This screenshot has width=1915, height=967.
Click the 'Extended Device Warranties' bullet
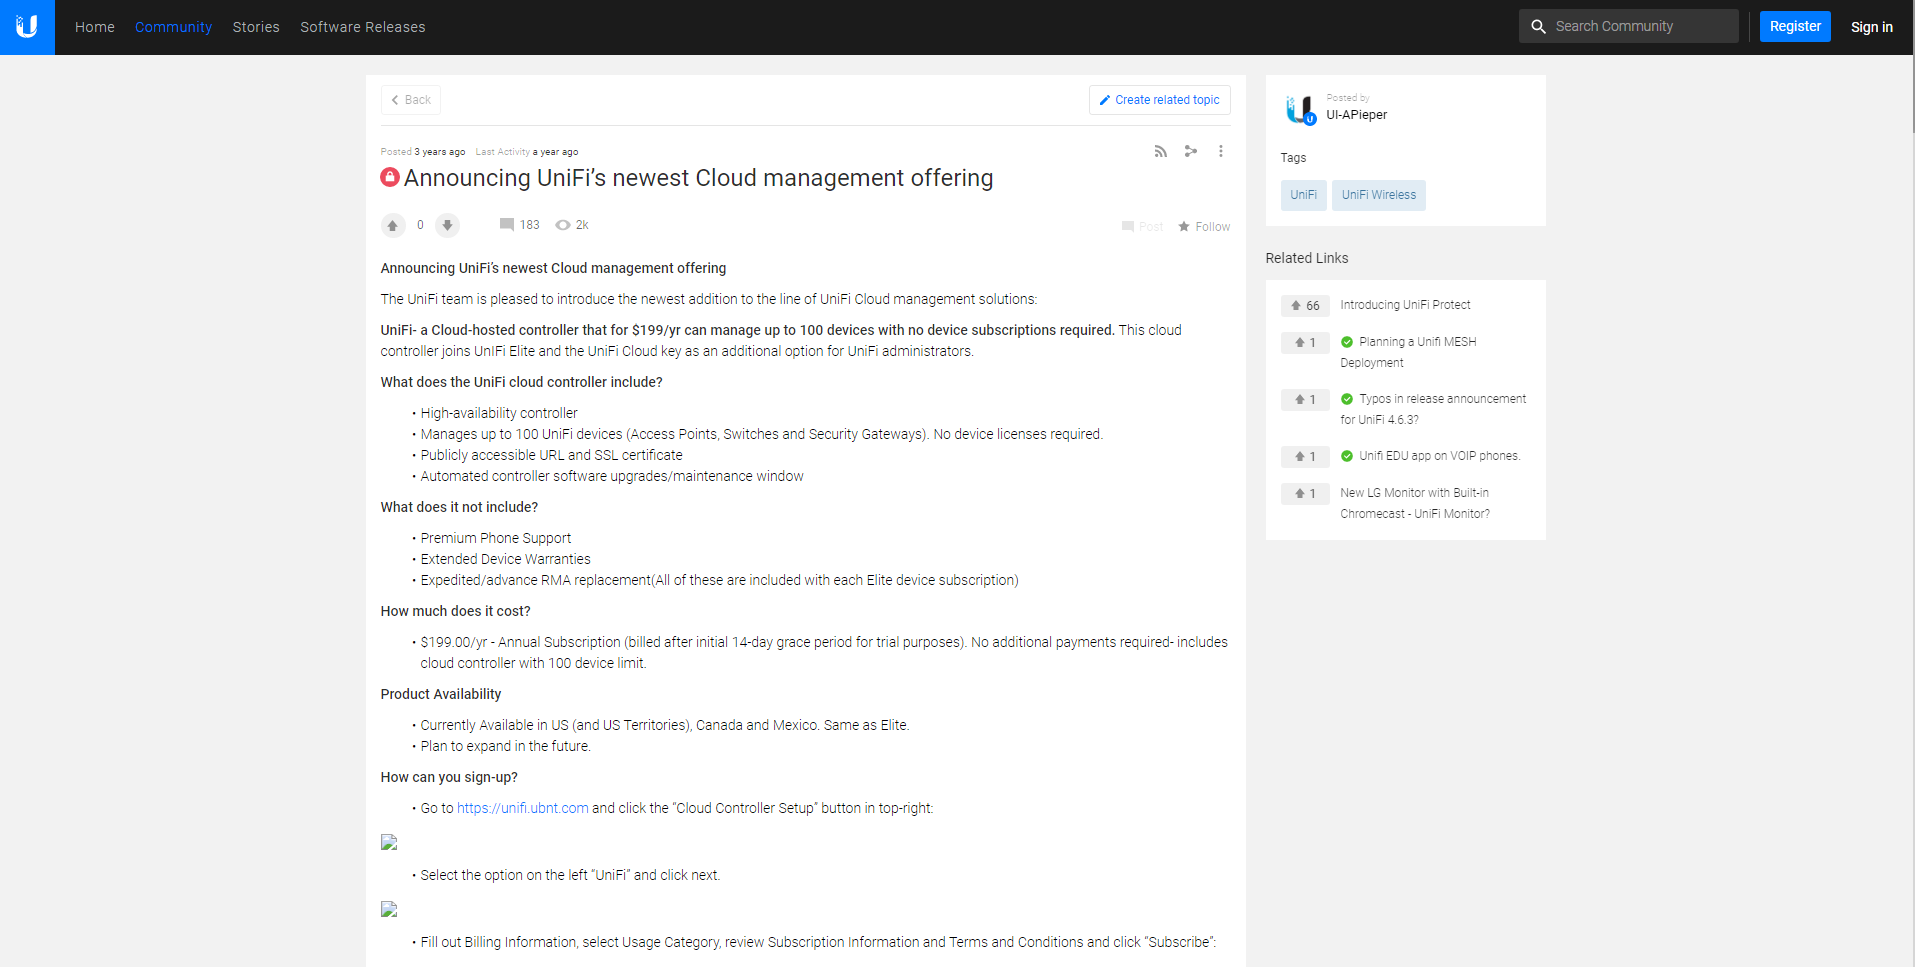506,559
